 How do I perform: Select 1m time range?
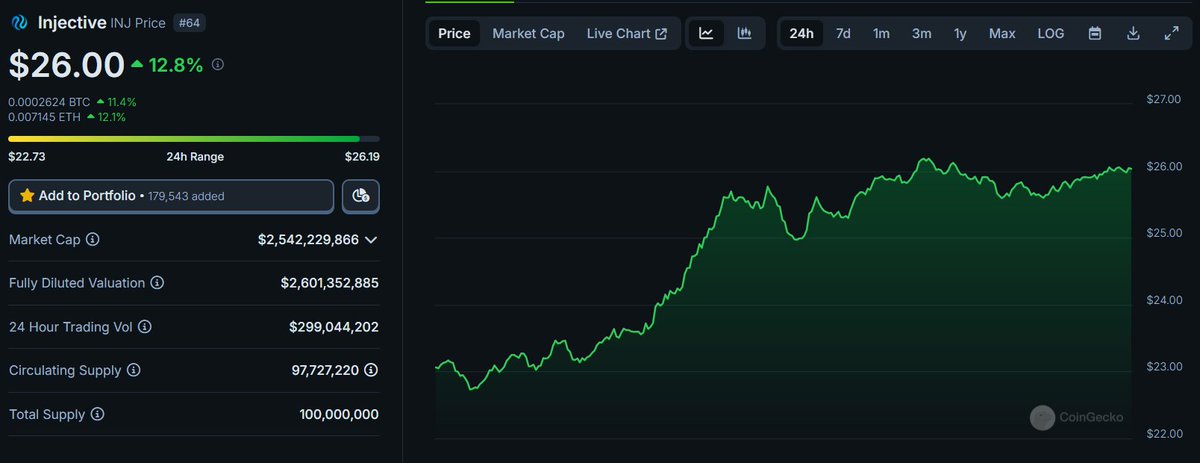[881, 33]
